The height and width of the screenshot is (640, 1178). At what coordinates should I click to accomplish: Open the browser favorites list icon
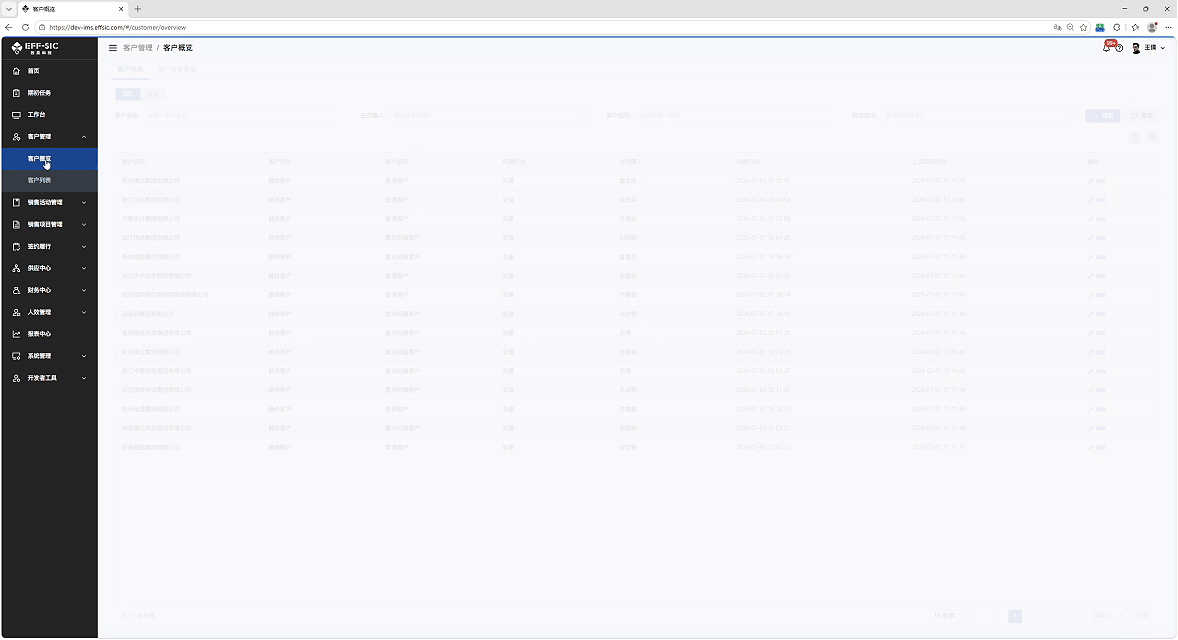pos(1135,27)
